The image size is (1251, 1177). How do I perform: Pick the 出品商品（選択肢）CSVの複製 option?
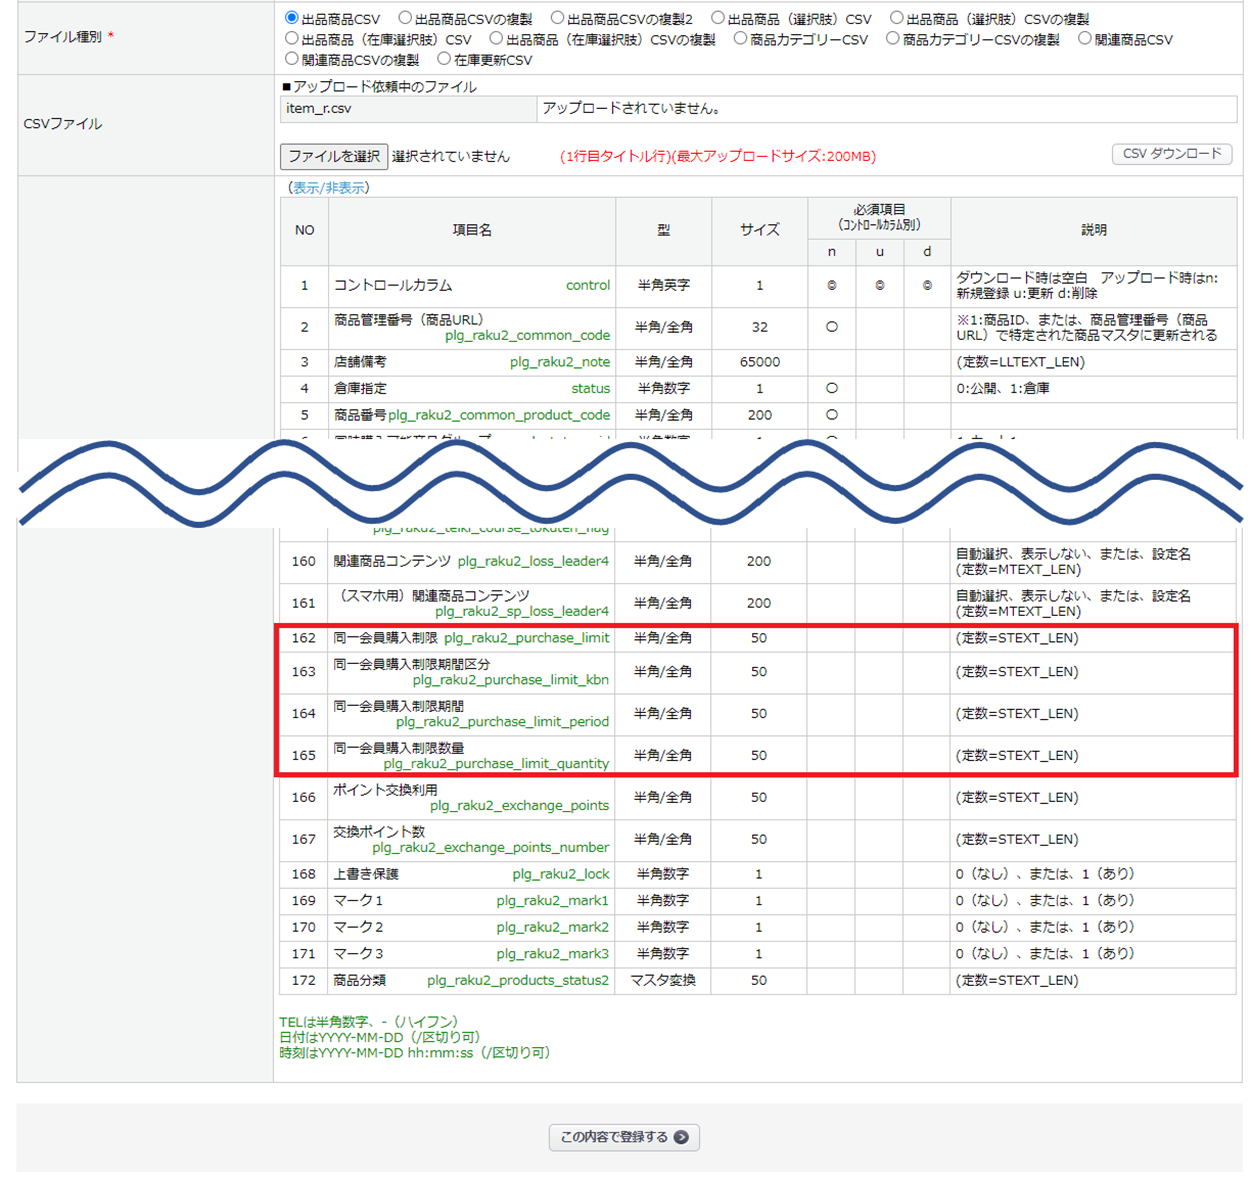(897, 18)
